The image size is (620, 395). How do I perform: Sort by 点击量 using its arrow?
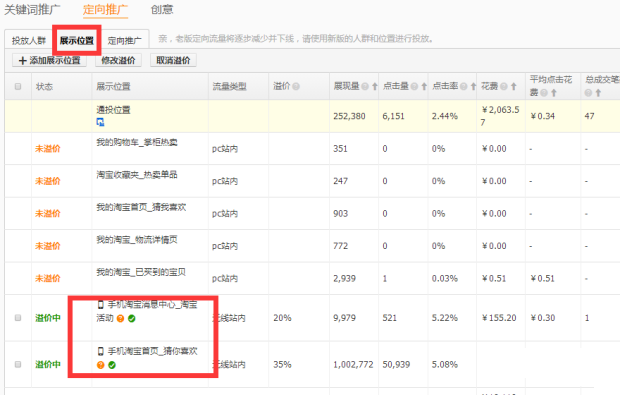coord(424,86)
